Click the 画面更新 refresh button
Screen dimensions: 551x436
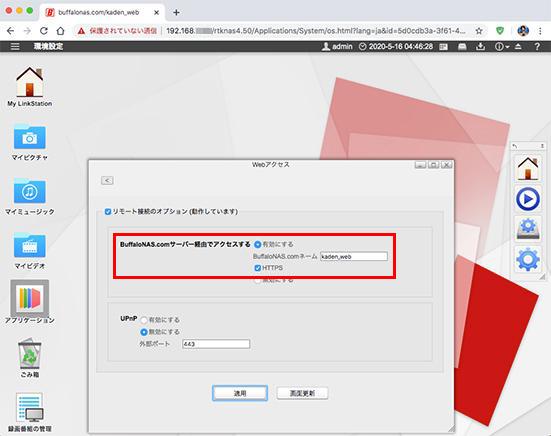[302, 393]
